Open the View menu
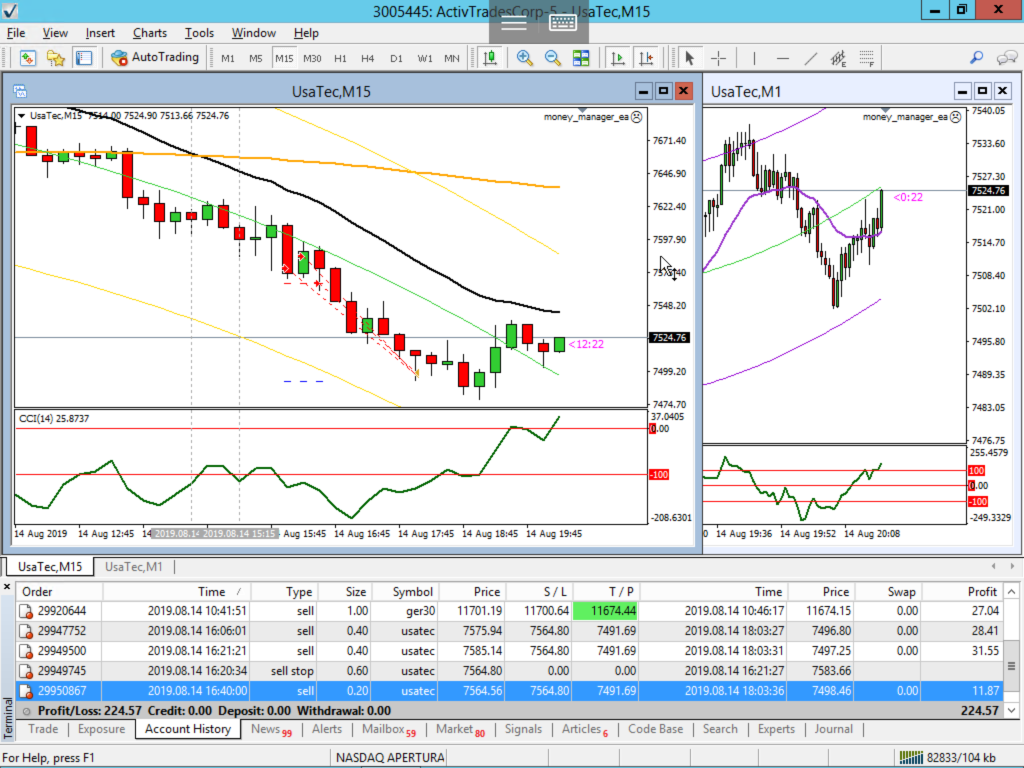Image resolution: width=1024 pixels, height=768 pixels. [x=55, y=33]
